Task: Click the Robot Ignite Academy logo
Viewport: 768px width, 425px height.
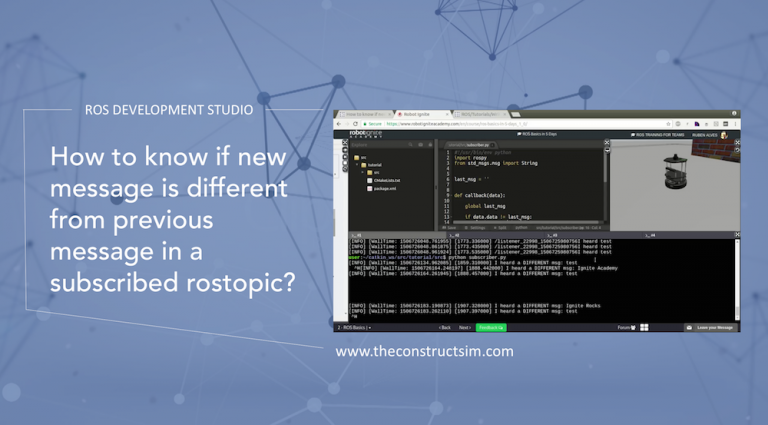Action: click(365, 134)
